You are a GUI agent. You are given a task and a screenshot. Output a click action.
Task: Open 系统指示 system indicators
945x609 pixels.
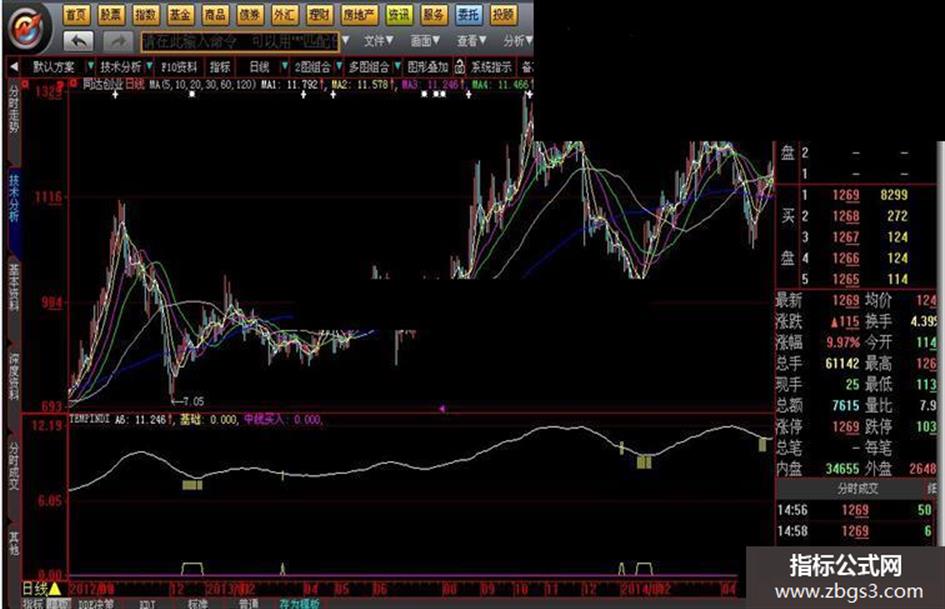[492, 67]
